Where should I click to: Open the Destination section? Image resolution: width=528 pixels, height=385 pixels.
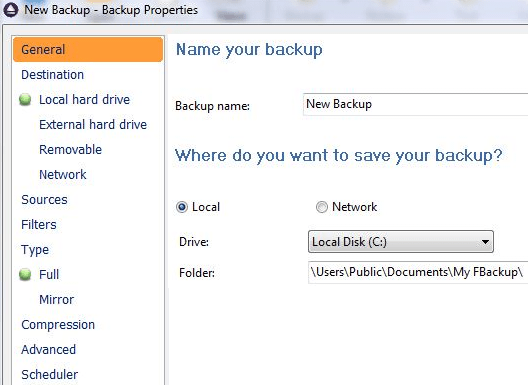[x=53, y=74]
